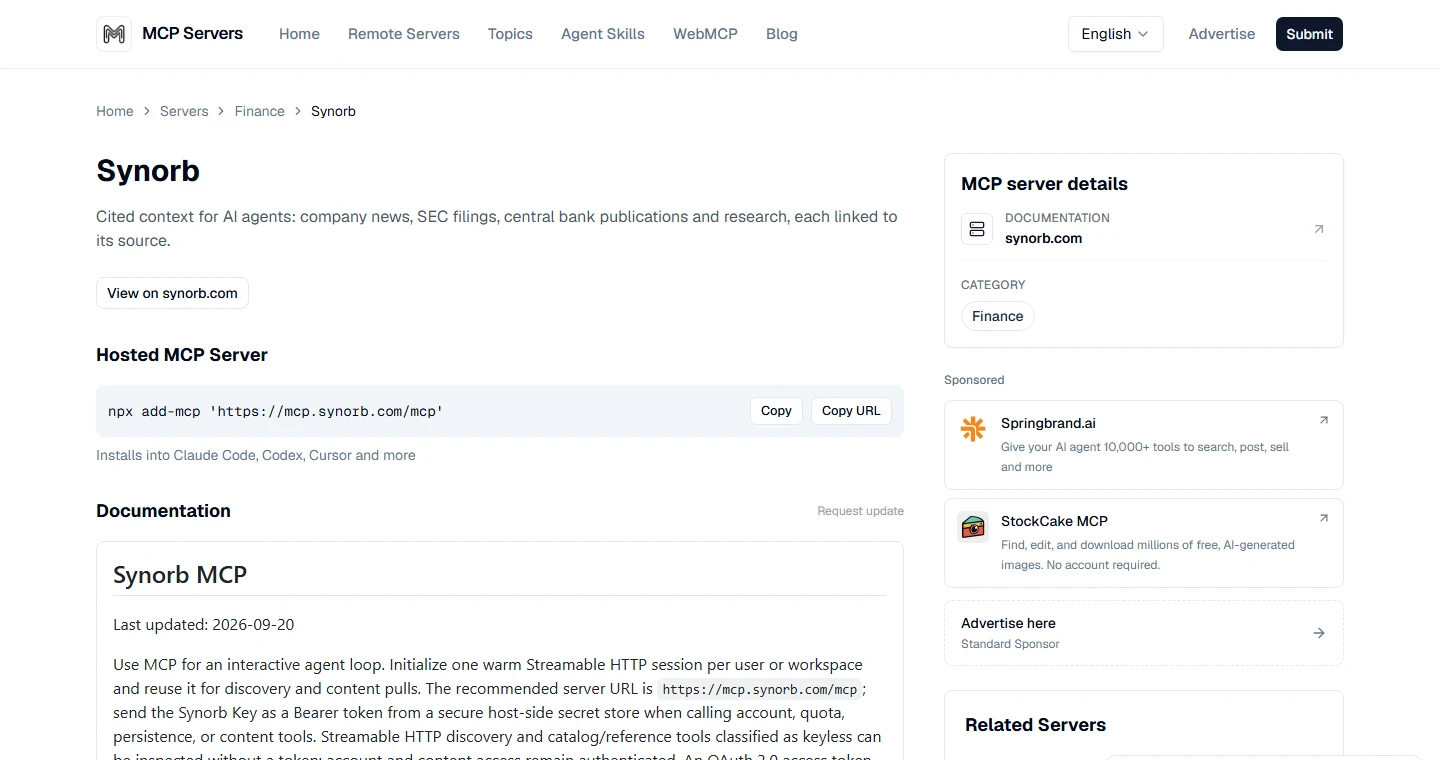Copy the npx add-mcp command
Screen dimensions: 1440x760
pyautogui.click(x=776, y=411)
